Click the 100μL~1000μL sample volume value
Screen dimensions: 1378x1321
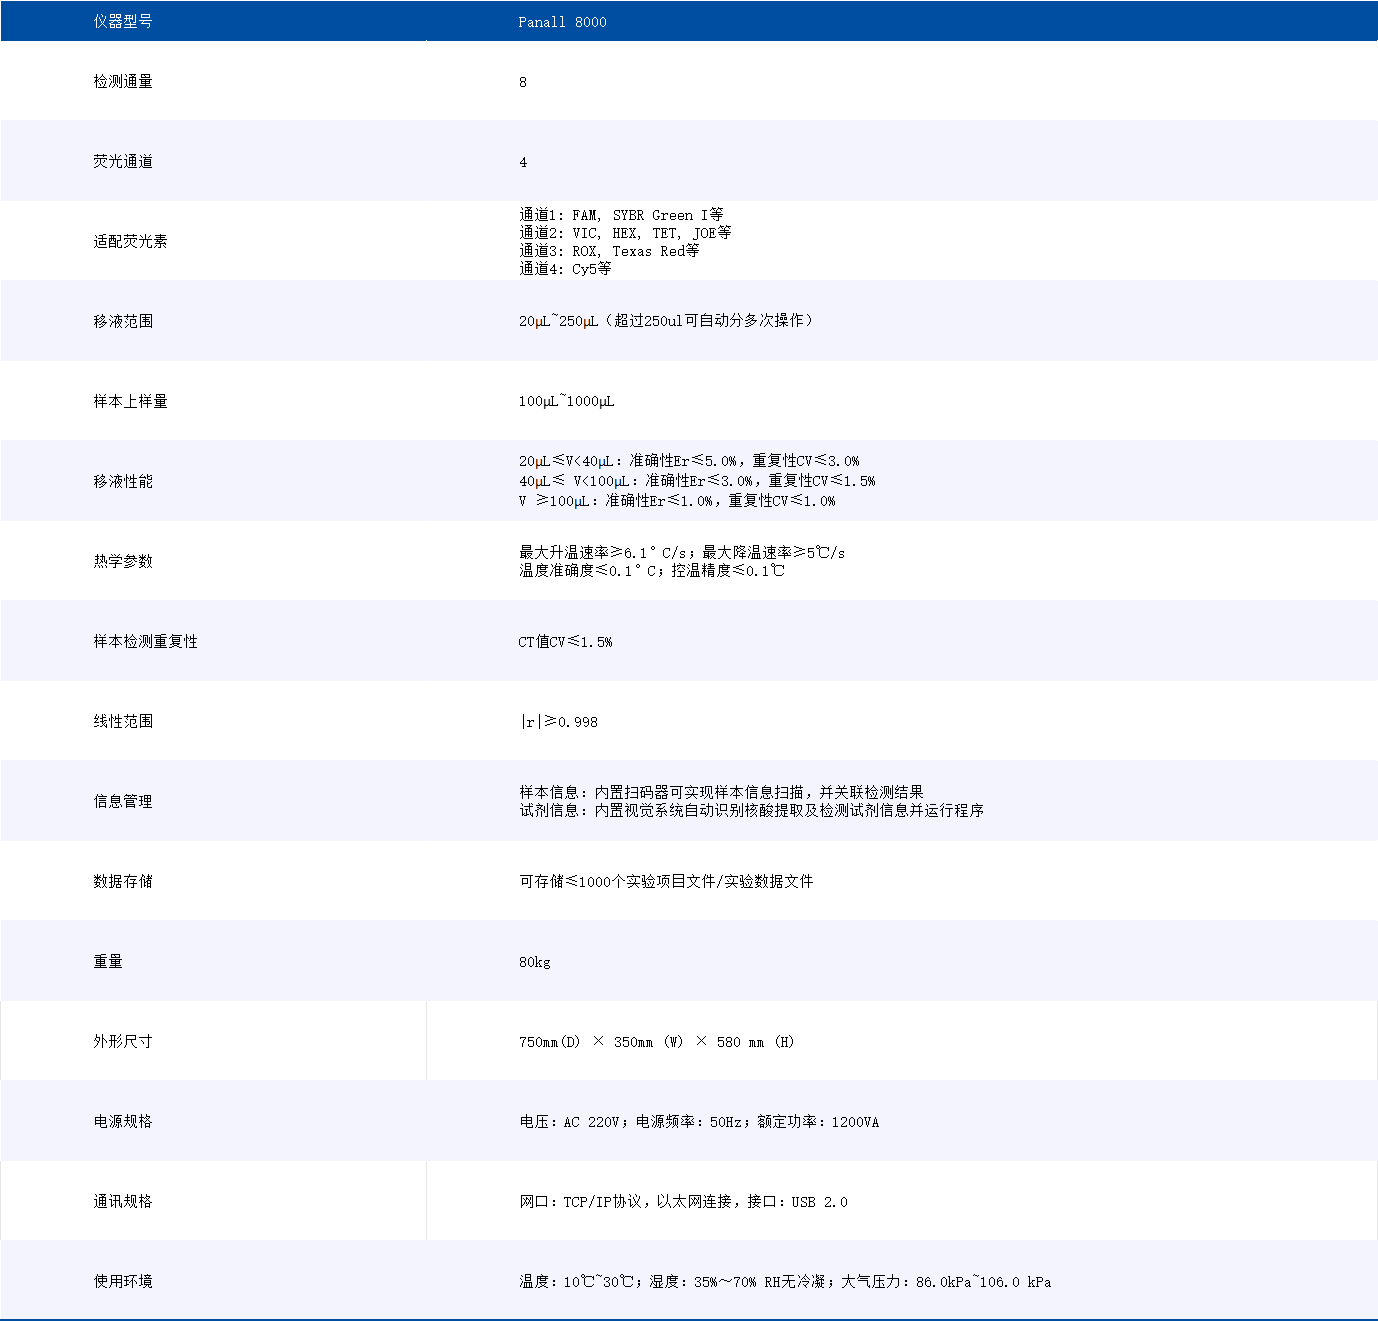click(x=566, y=402)
